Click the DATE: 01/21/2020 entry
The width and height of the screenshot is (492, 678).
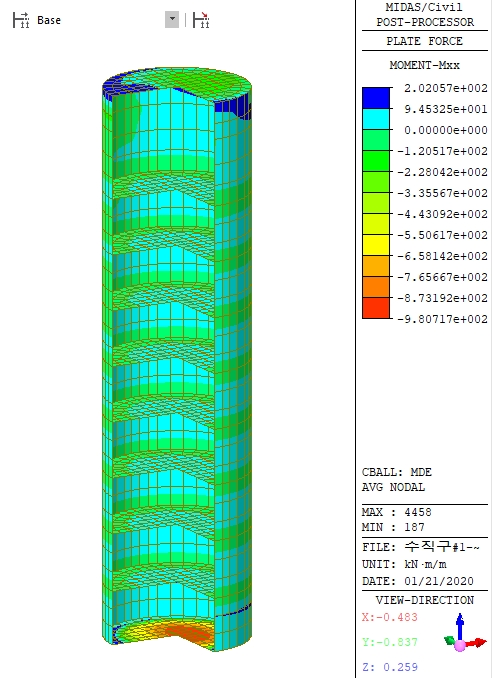click(418, 581)
